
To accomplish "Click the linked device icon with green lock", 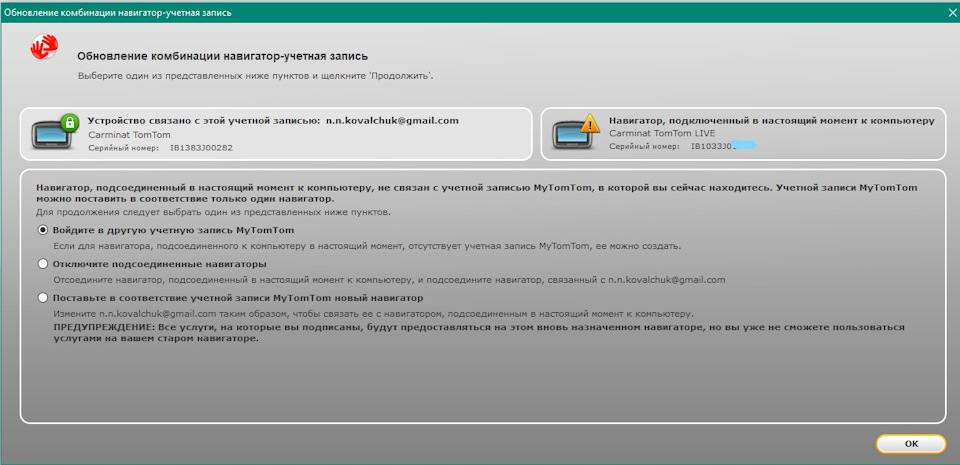I will click(56, 130).
